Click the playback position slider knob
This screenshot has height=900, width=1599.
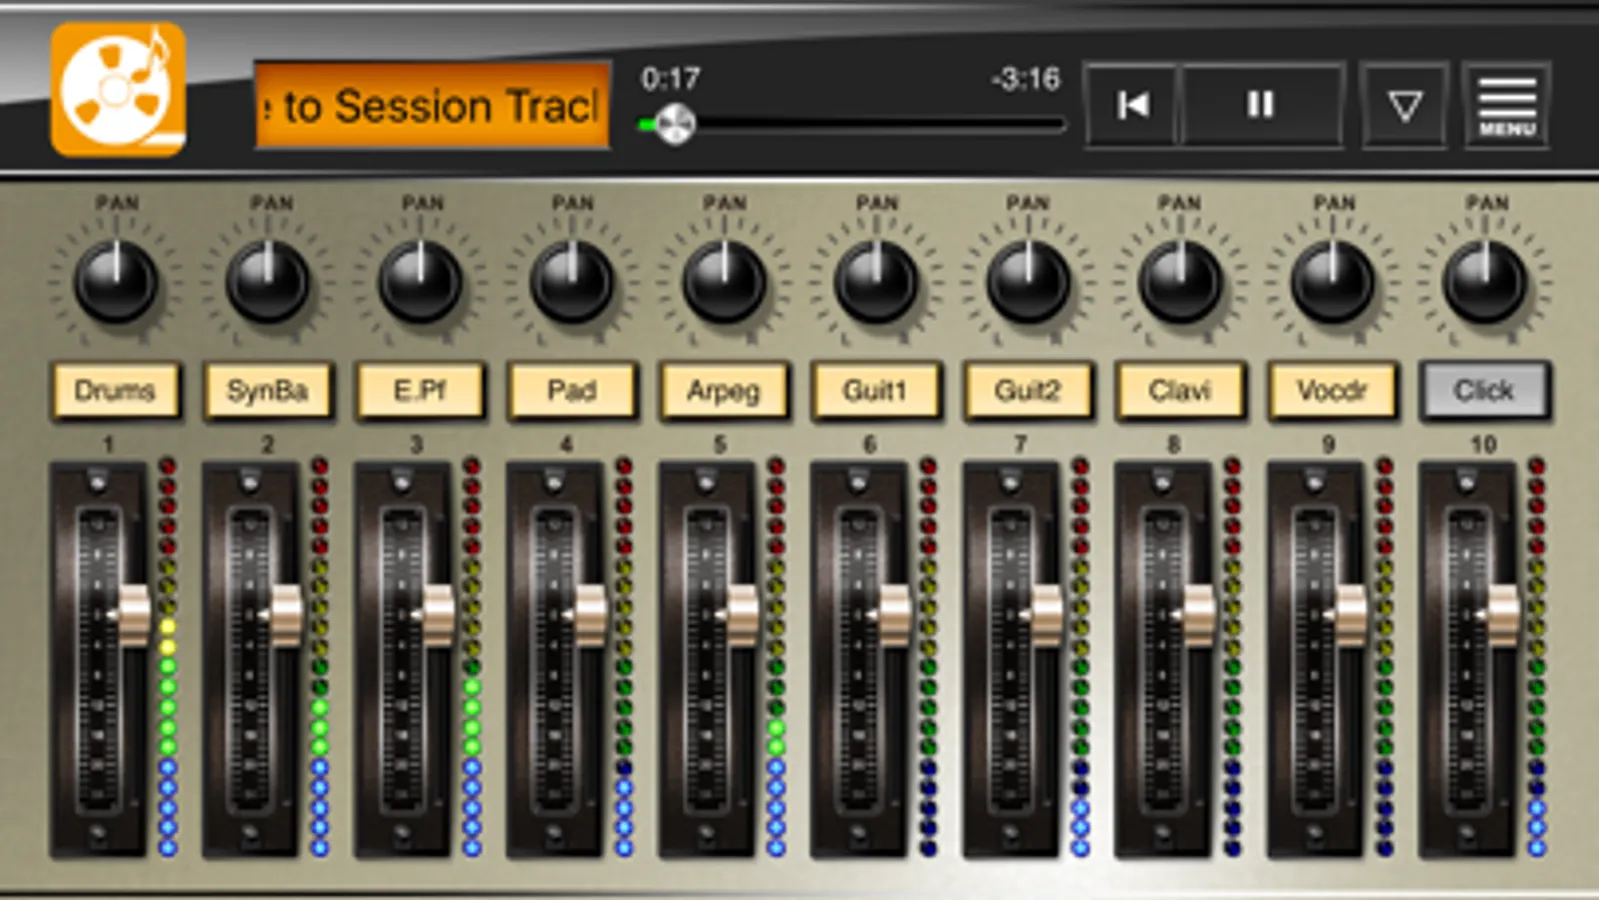tap(675, 125)
